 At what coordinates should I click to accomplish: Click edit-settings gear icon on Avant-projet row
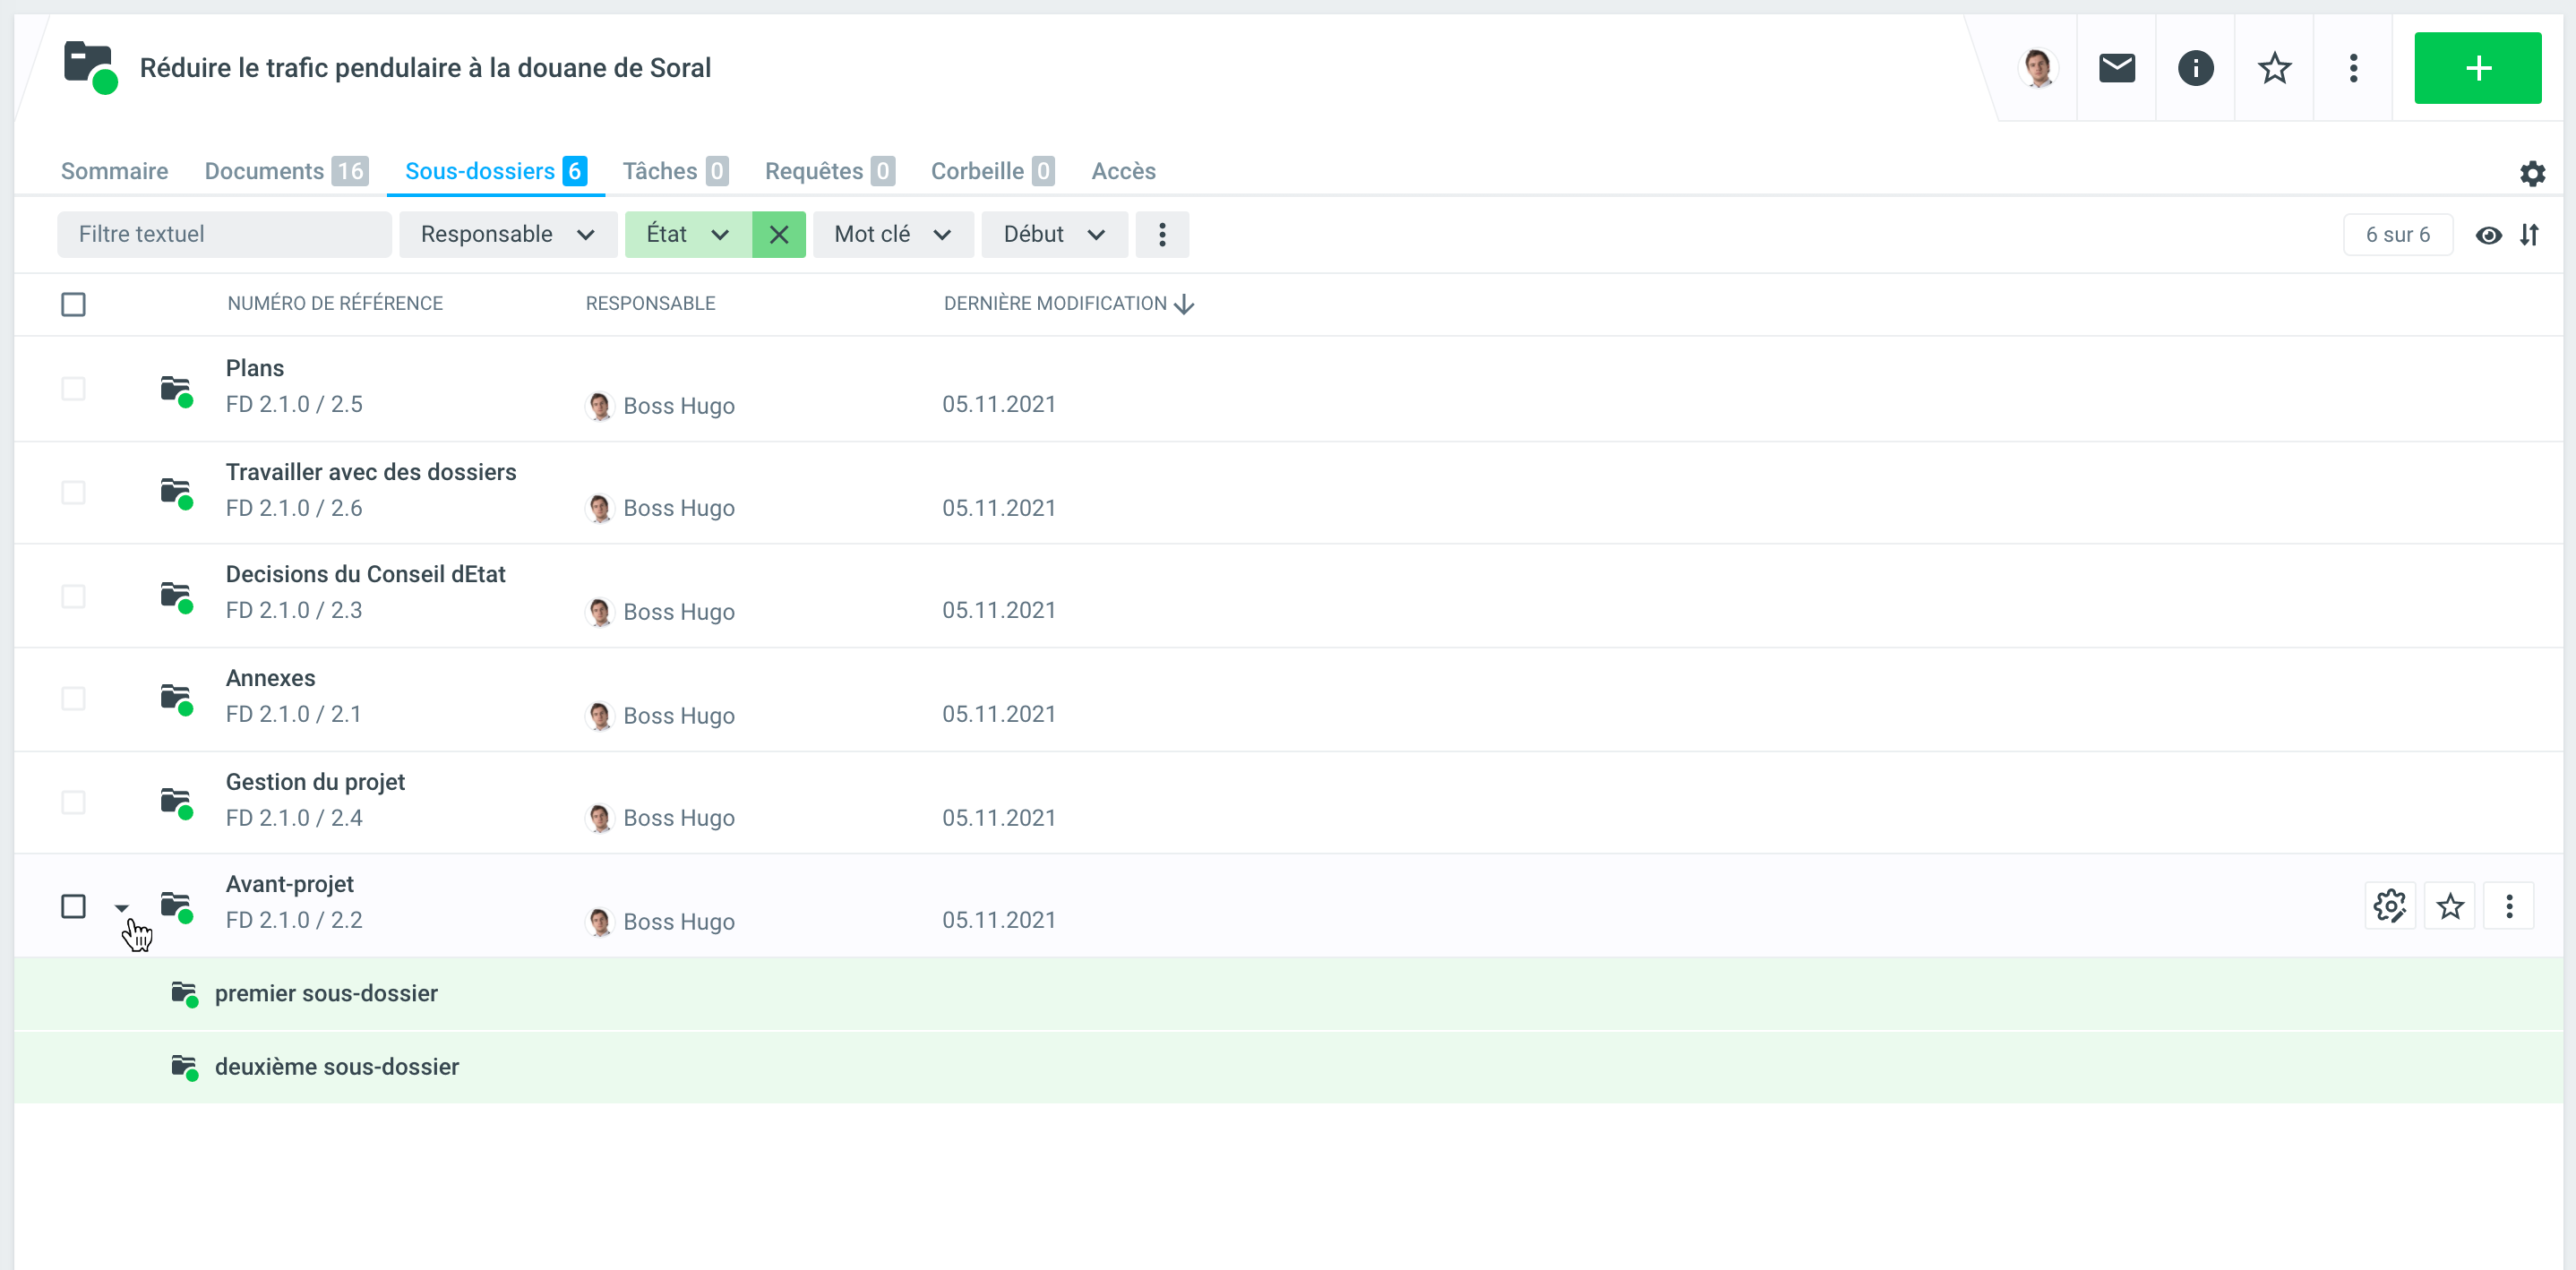point(2390,906)
